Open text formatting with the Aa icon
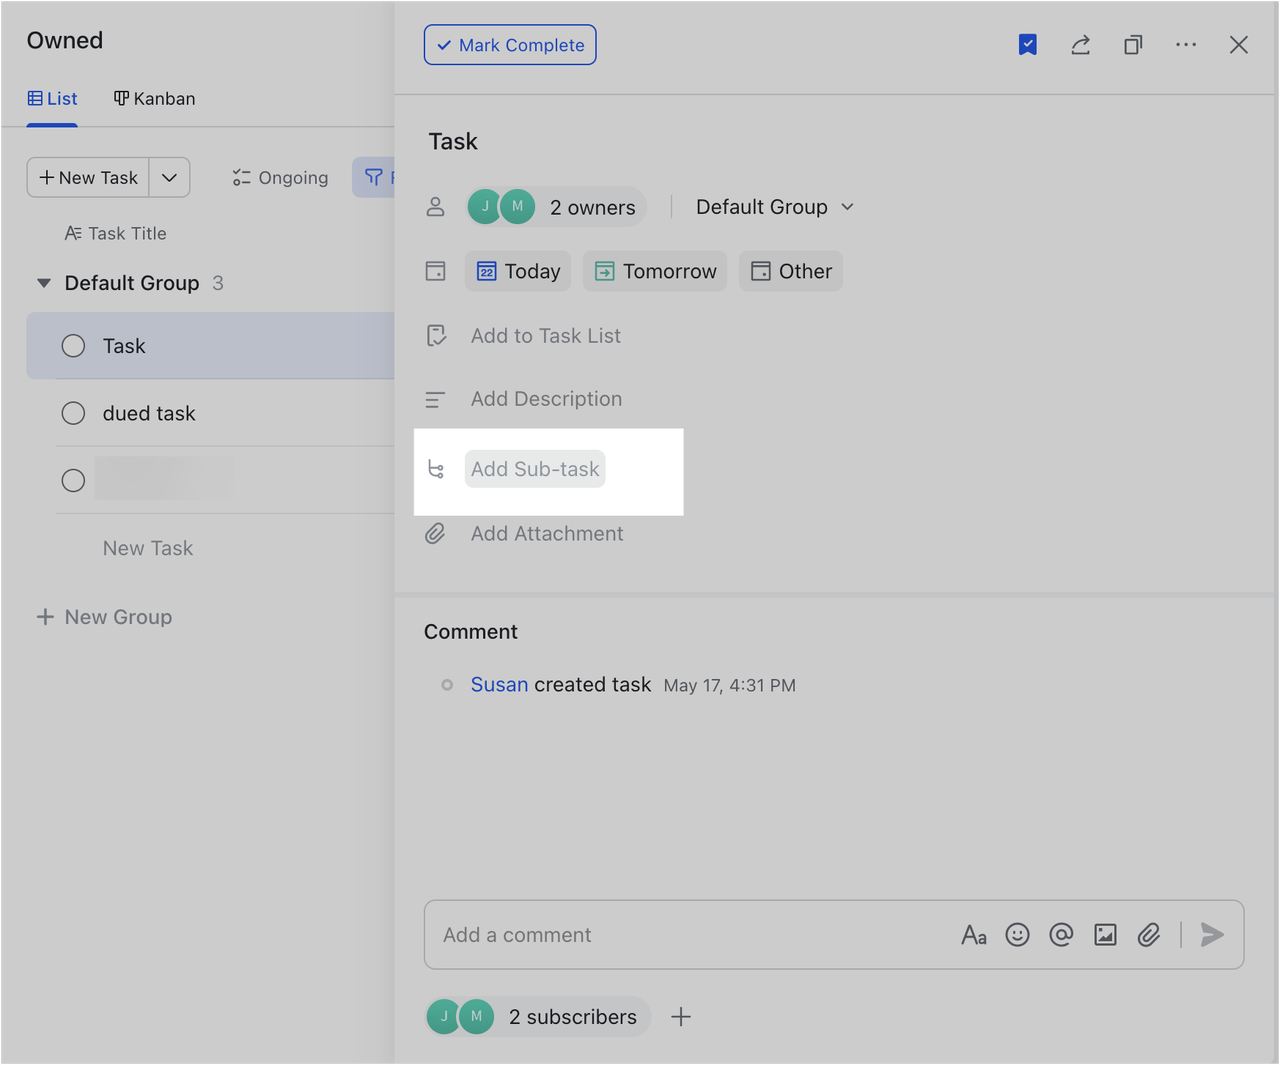 pos(974,934)
